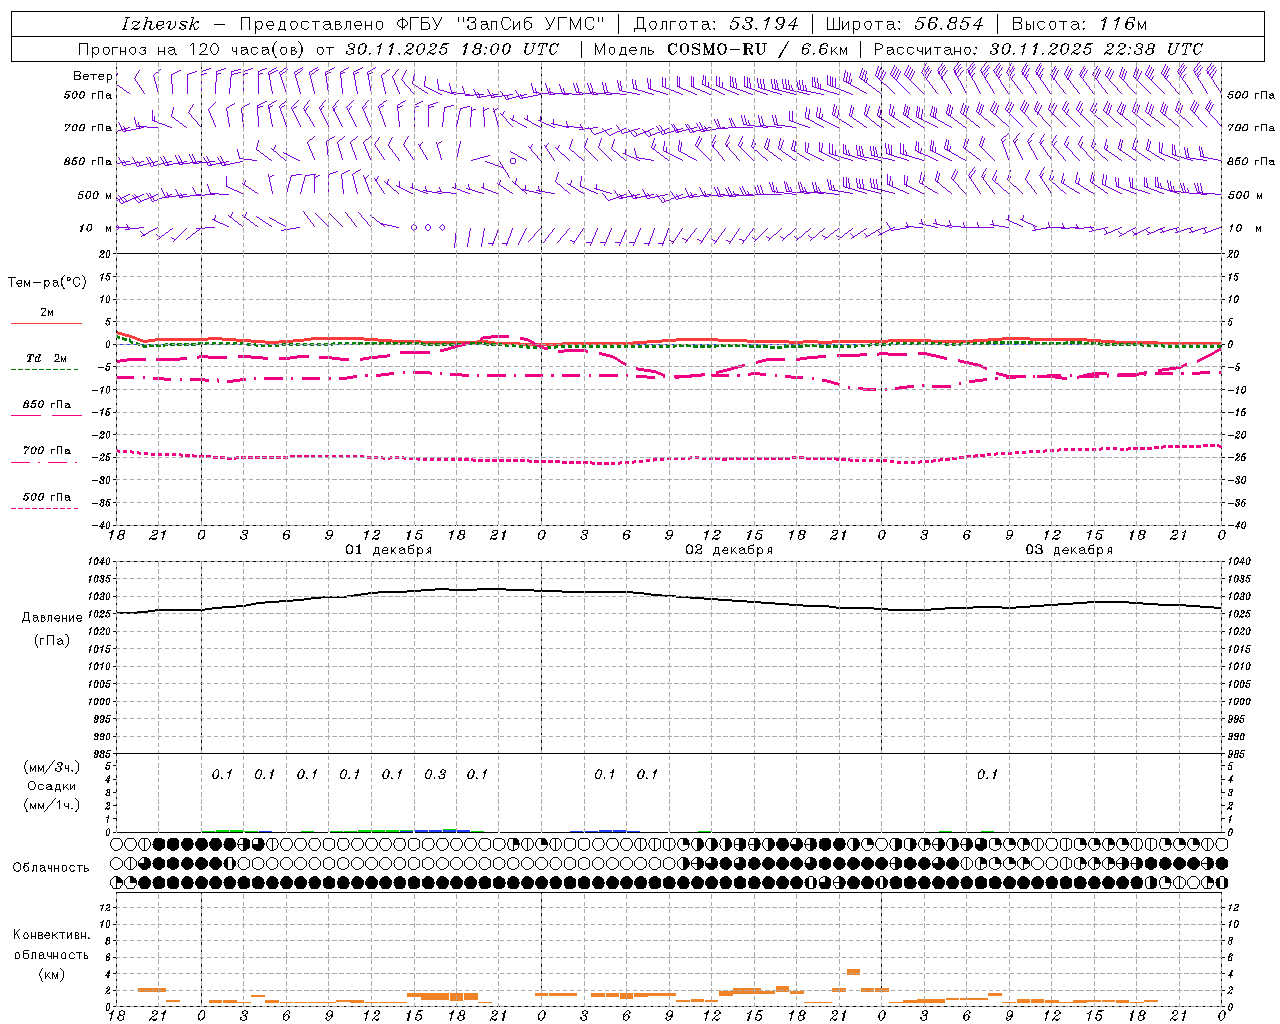This screenshot has width=1280, height=1024.
Task: Click the 03 декабря date label
Action: coord(1069,550)
